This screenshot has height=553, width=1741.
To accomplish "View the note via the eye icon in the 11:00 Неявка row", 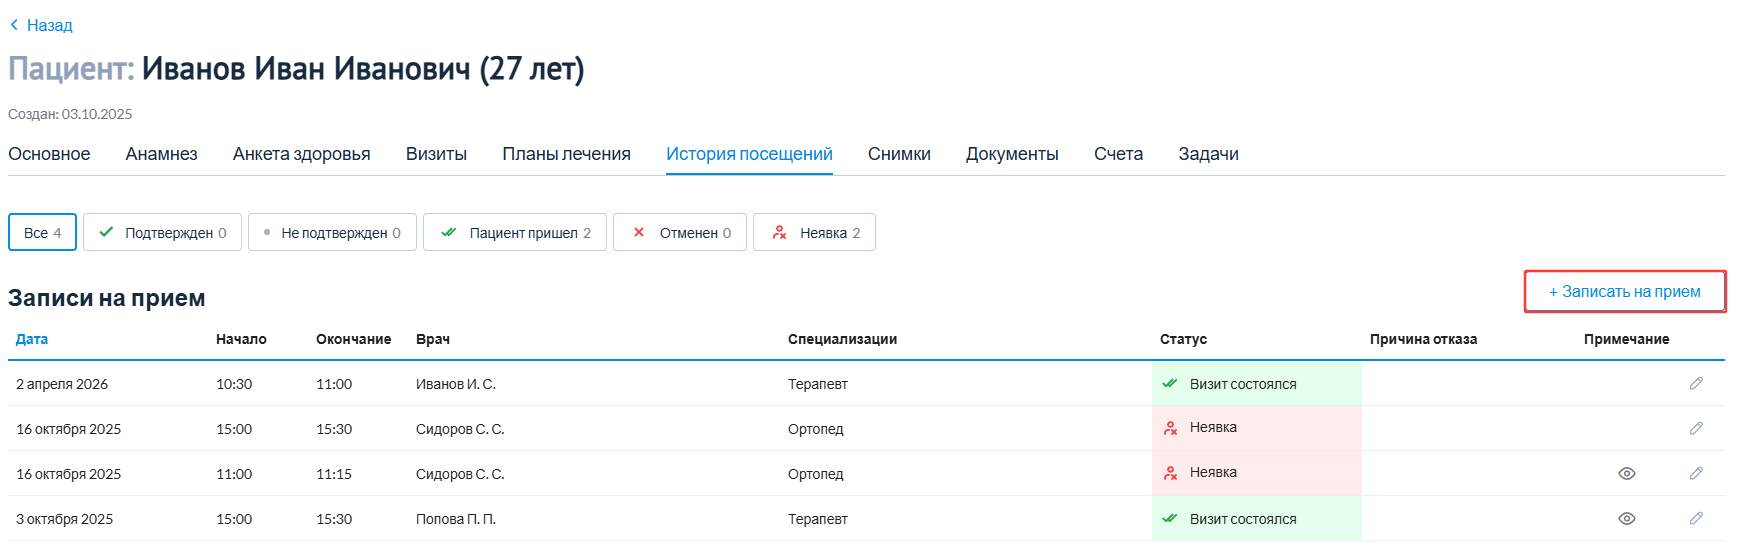I will click(x=1627, y=474).
